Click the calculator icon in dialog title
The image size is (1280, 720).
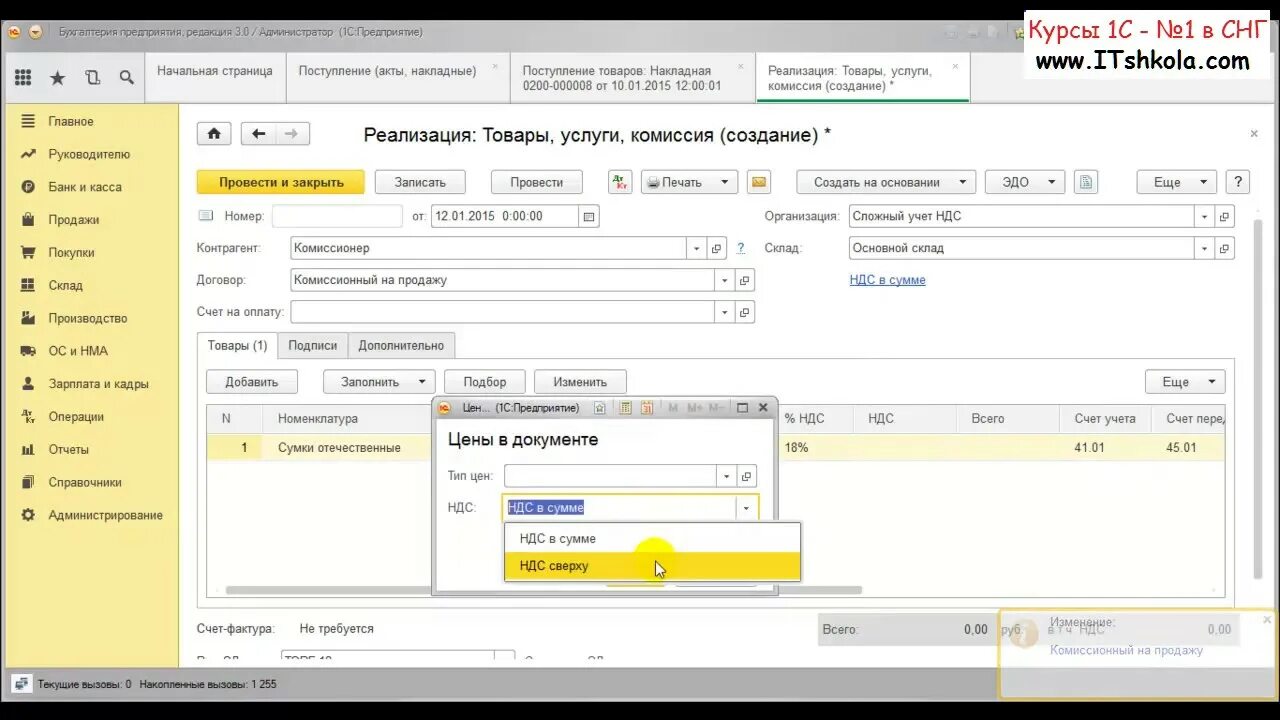click(625, 408)
